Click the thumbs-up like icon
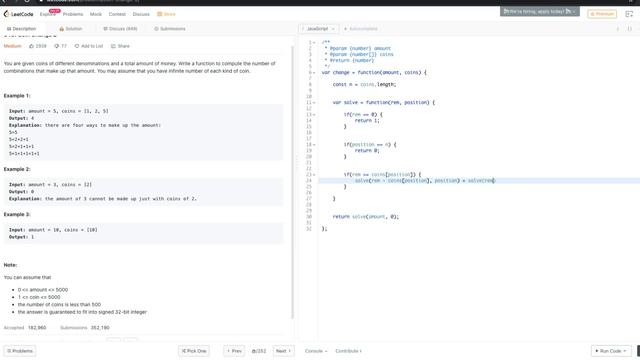 (x=31, y=46)
